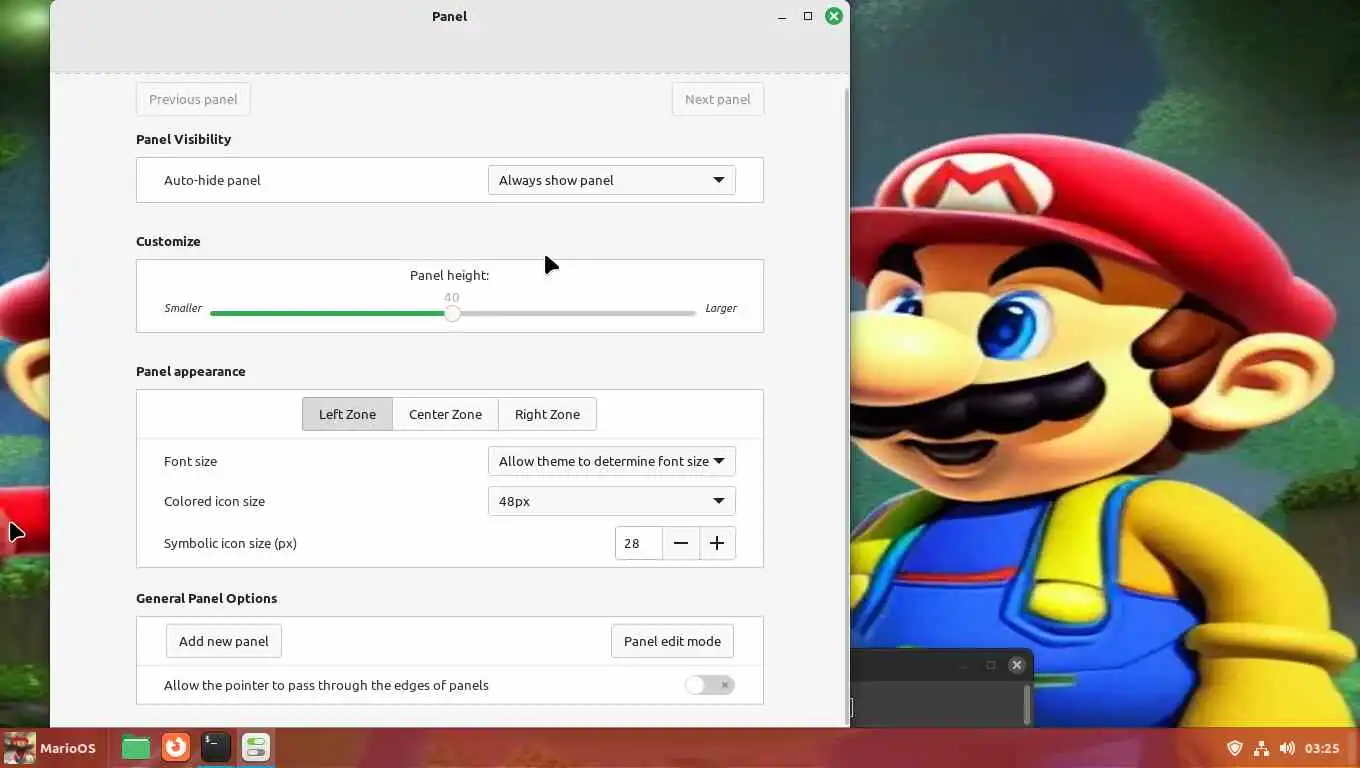Increase symbolic icon size with plus

point(717,543)
